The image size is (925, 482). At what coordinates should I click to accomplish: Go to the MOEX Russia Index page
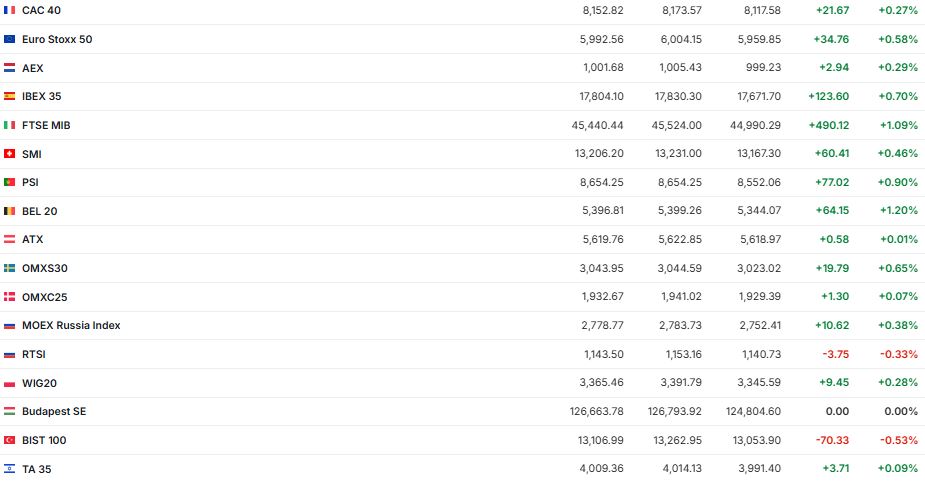point(71,325)
